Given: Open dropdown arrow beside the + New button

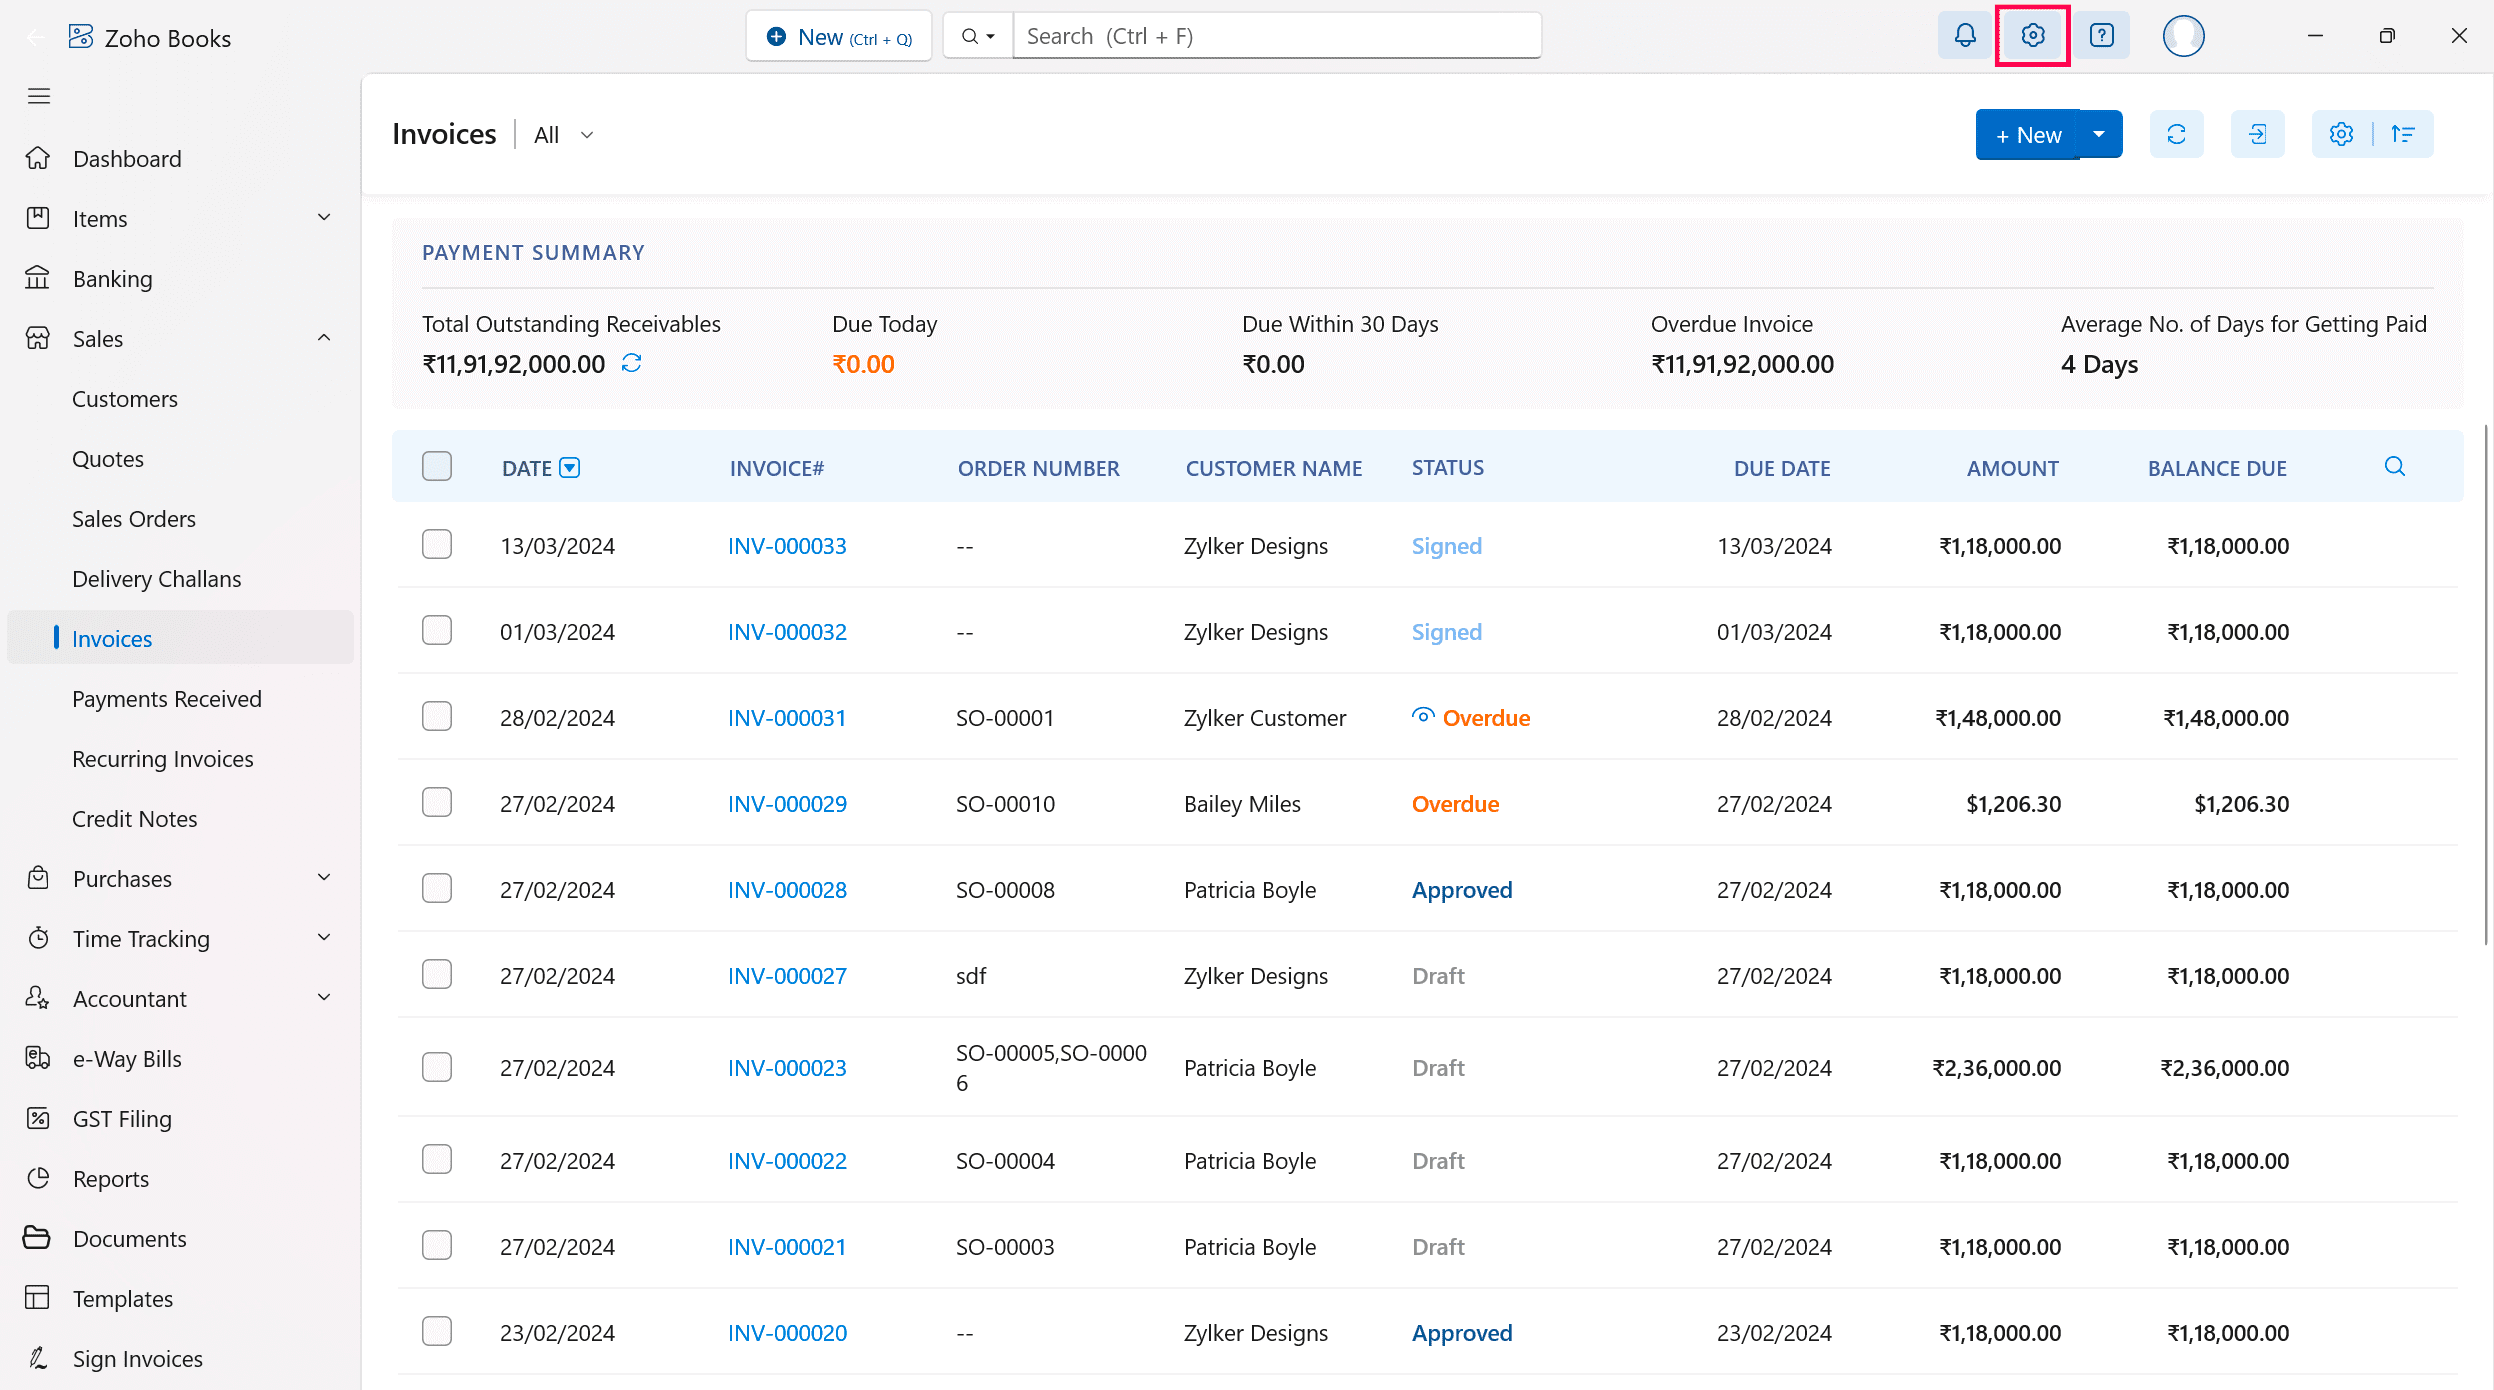Looking at the screenshot, I should coord(2099,134).
